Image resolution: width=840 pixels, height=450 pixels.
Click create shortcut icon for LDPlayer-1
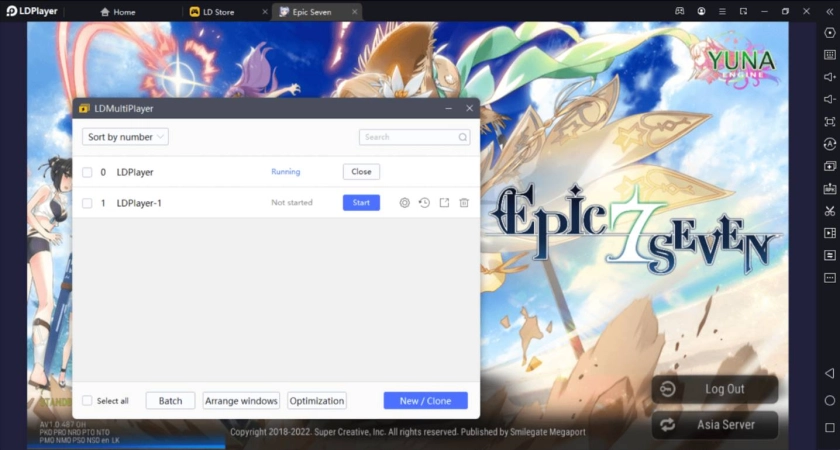pyautogui.click(x=444, y=202)
